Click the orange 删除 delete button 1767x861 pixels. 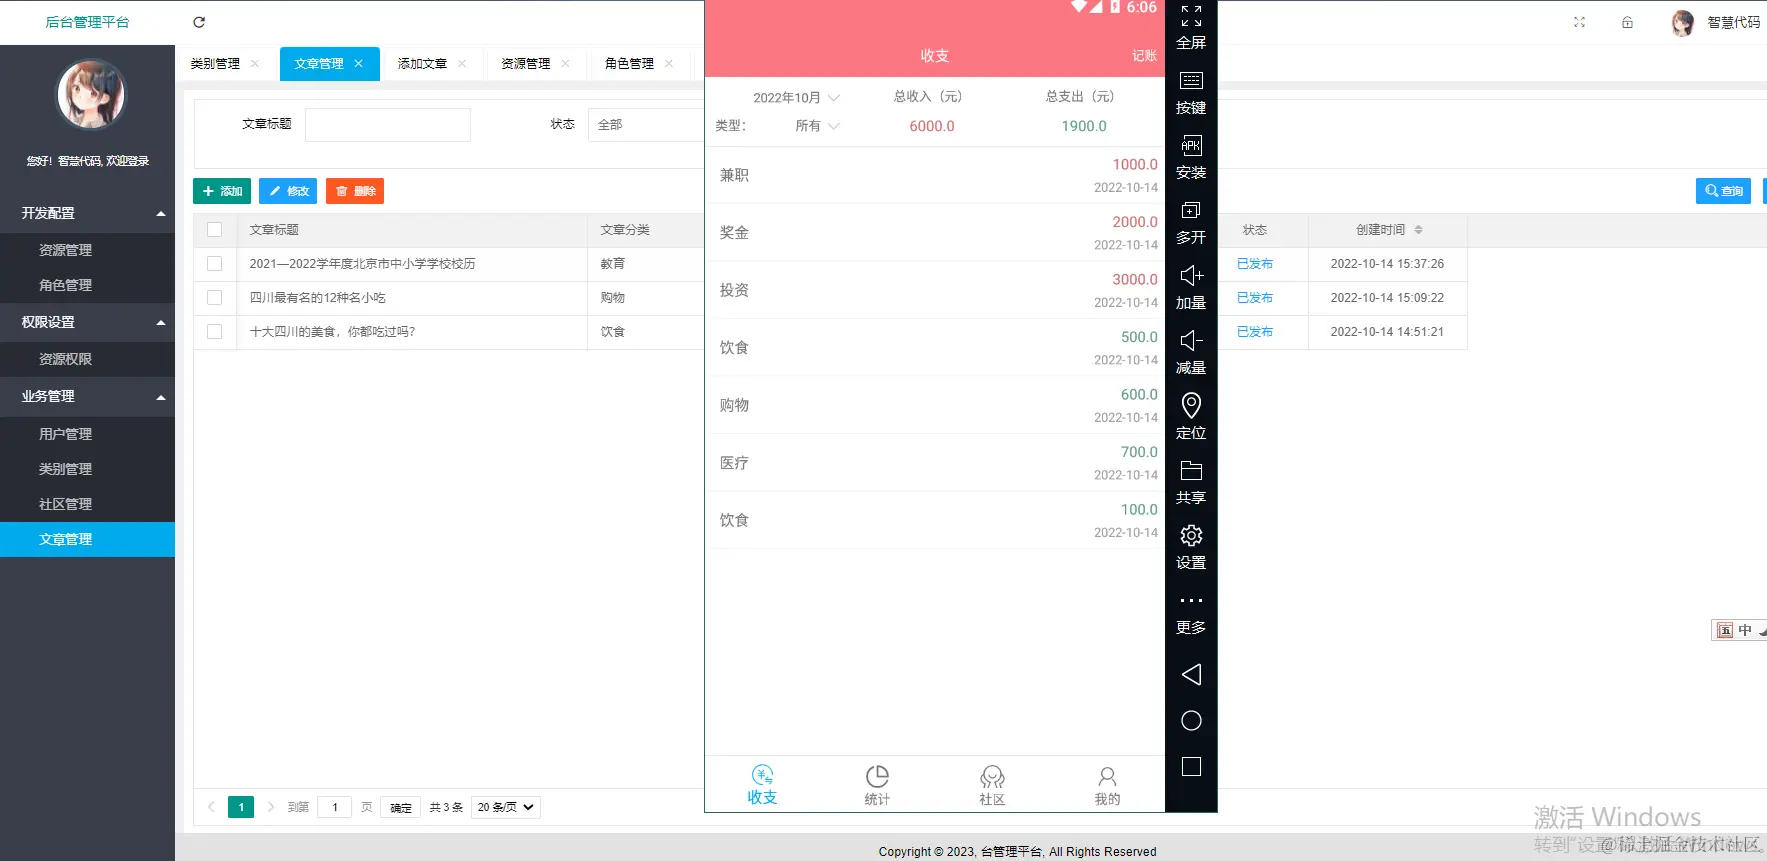(355, 191)
